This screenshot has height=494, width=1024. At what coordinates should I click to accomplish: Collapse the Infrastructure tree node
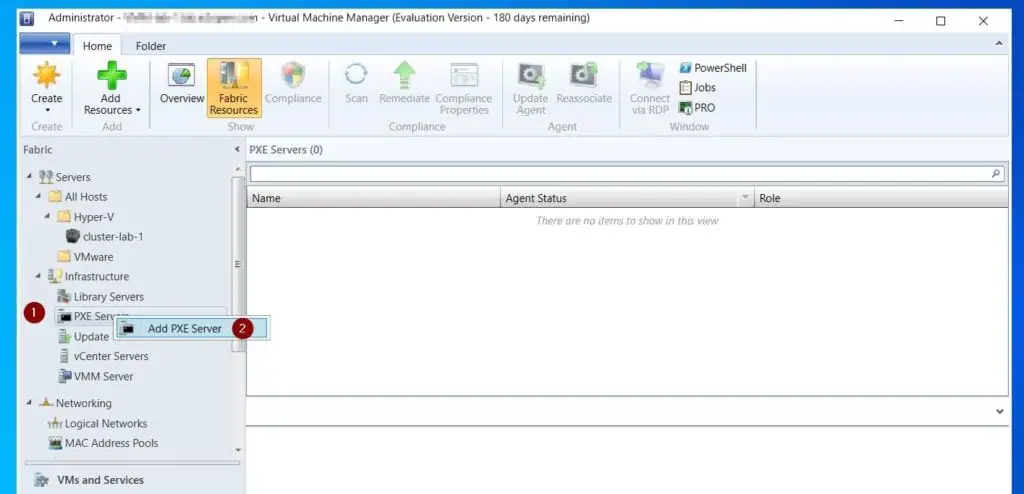click(38, 276)
